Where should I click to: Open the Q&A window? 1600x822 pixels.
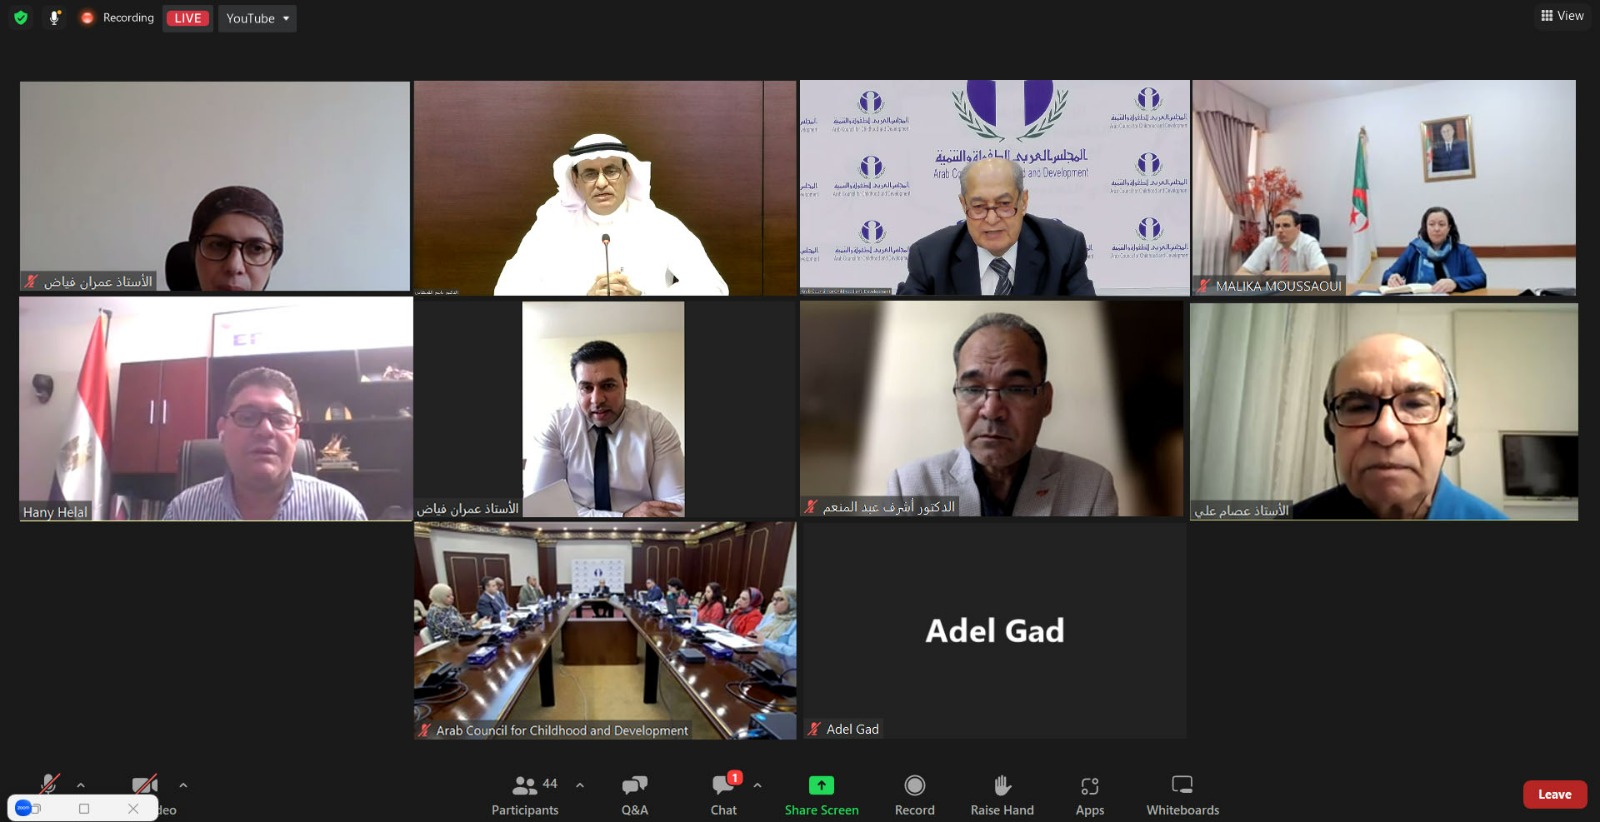coord(635,795)
